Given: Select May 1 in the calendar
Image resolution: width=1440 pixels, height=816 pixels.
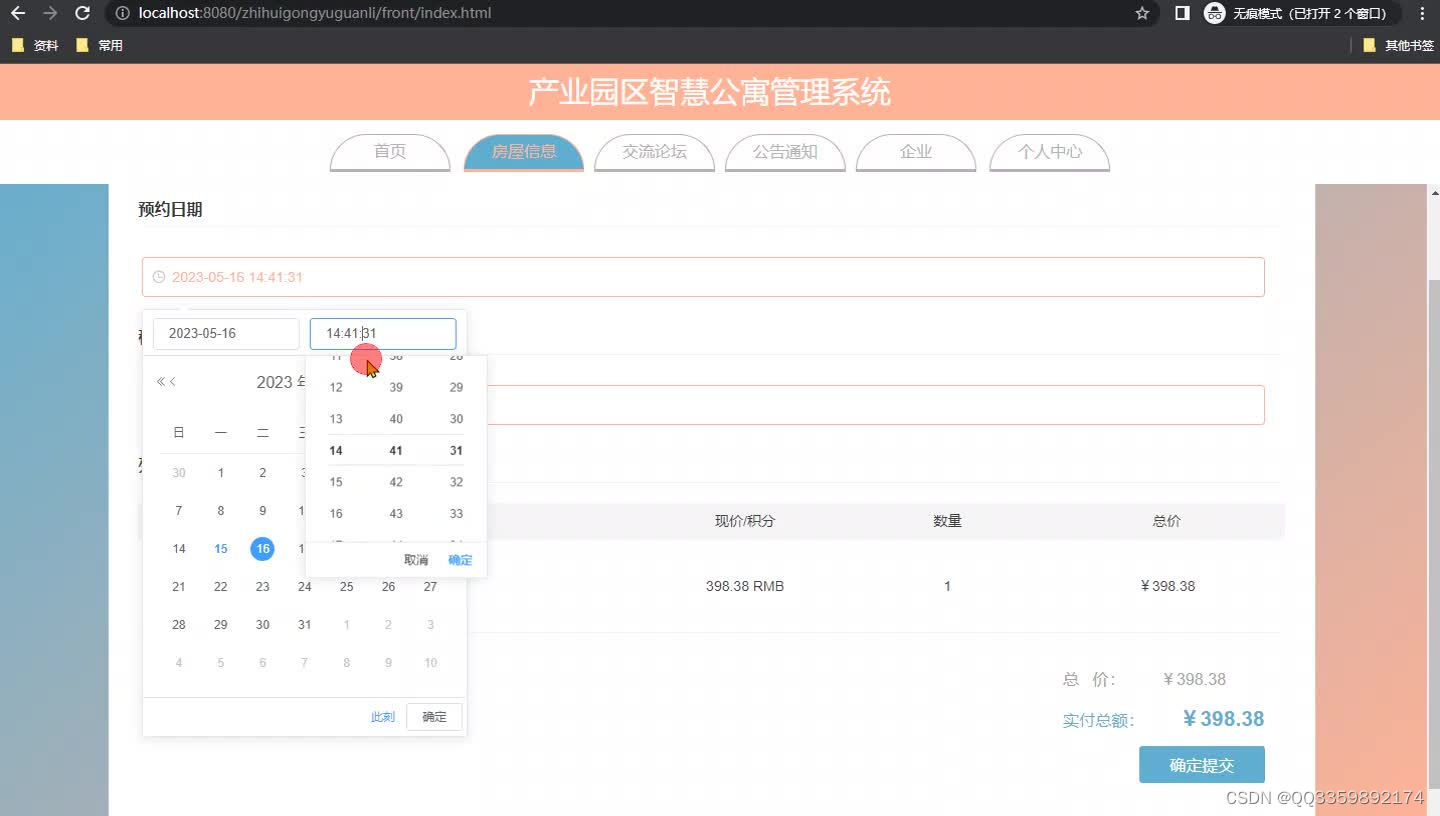Looking at the screenshot, I should 221,473.
